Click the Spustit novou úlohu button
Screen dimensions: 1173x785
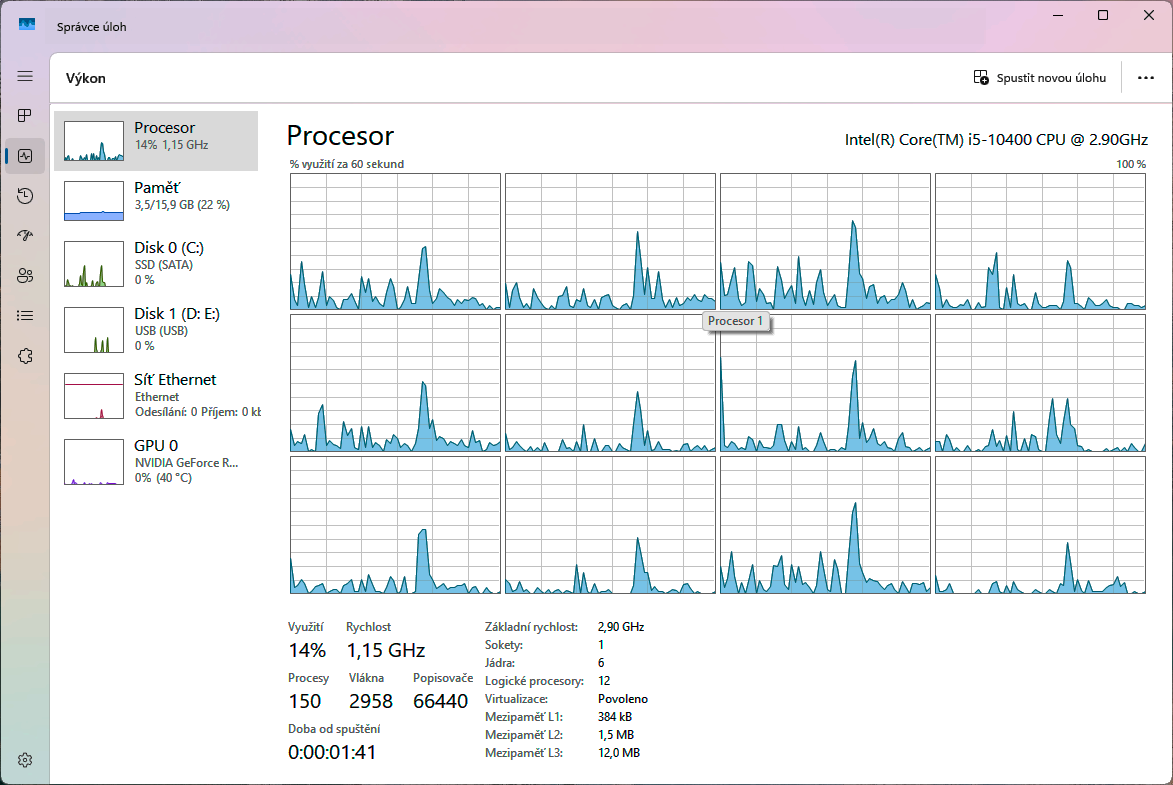1040,77
